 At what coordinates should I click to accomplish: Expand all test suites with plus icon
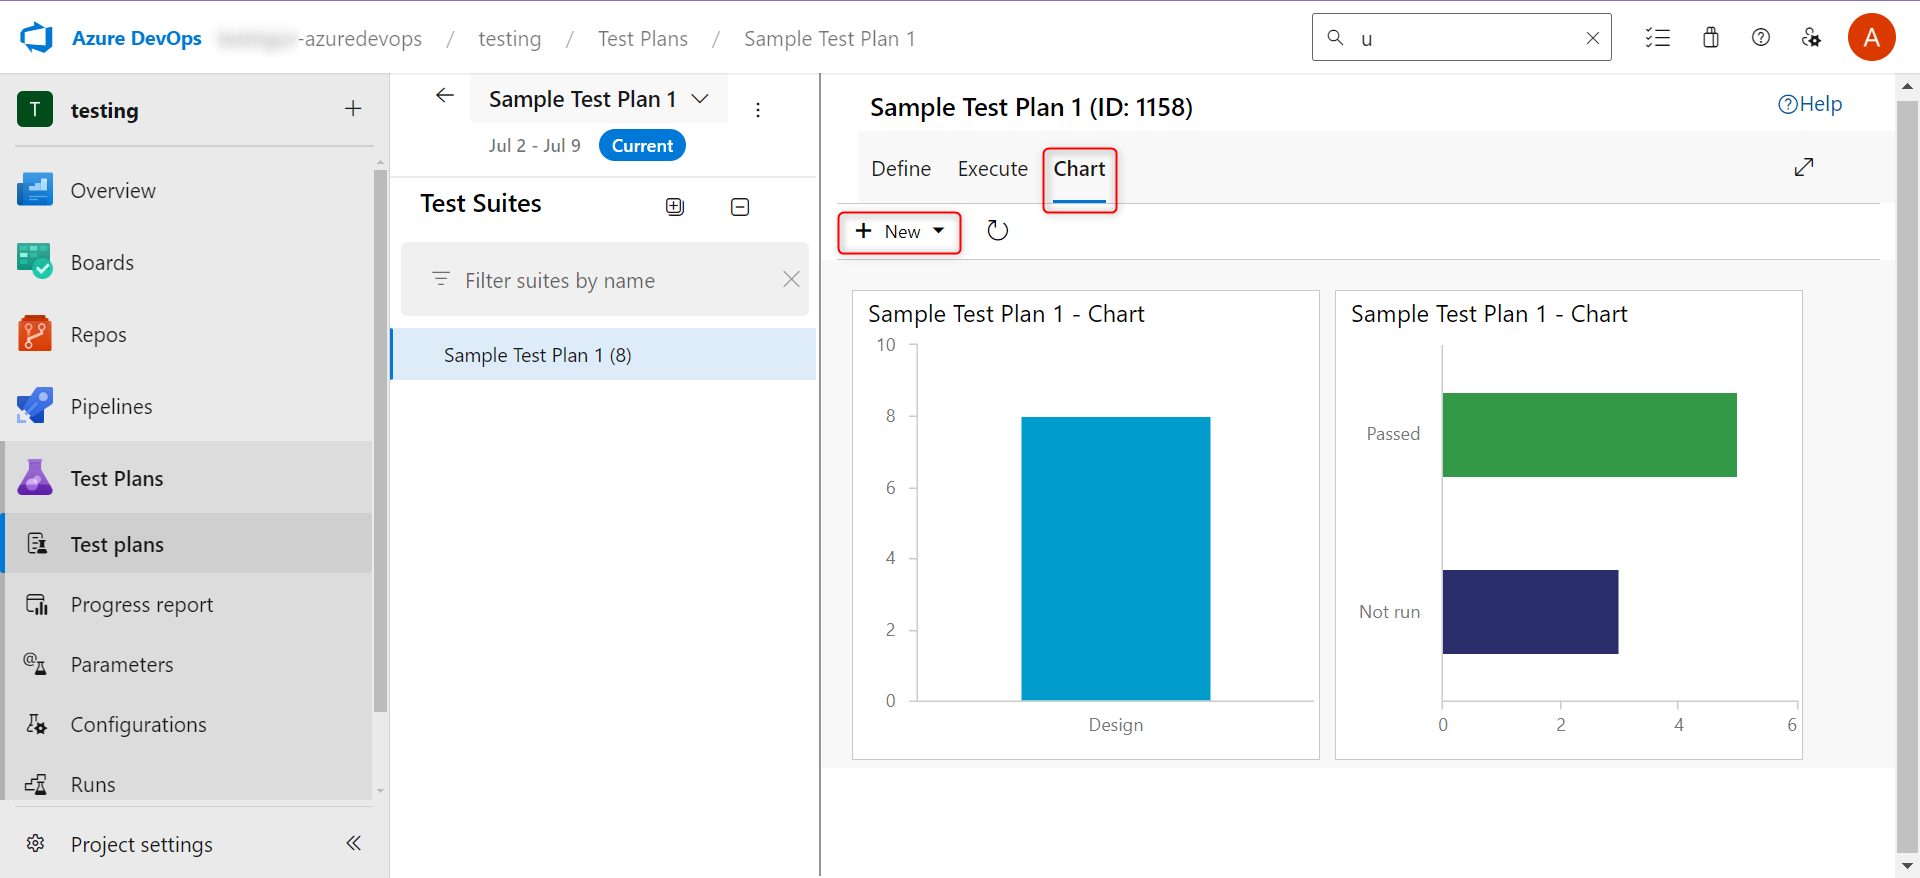point(675,207)
